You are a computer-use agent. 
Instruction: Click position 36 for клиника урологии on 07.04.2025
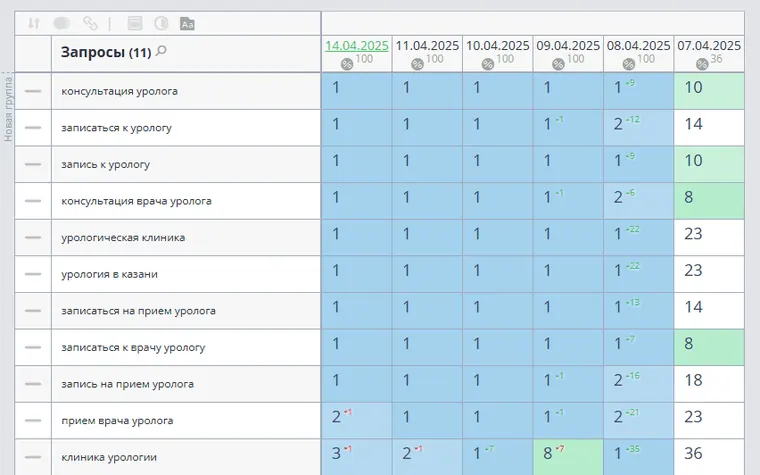coord(693,453)
